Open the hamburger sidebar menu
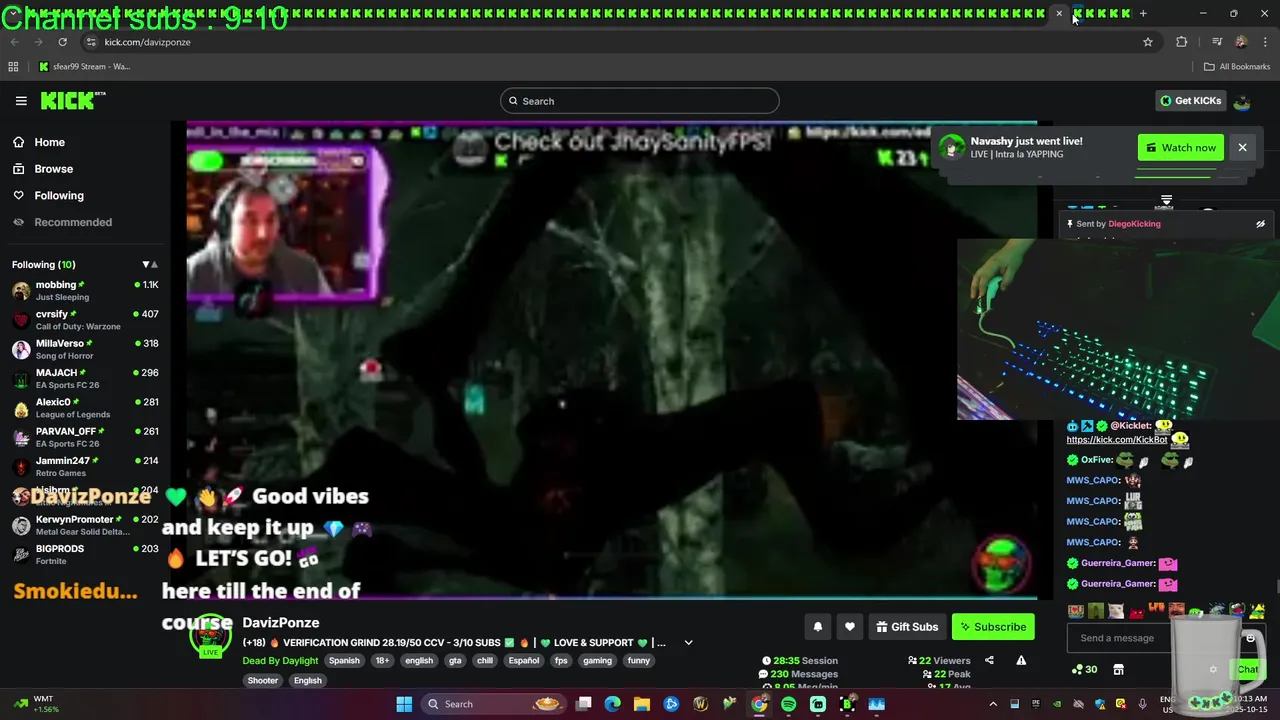Image resolution: width=1280 pixels, height=720 pixels. pos(21,101)
